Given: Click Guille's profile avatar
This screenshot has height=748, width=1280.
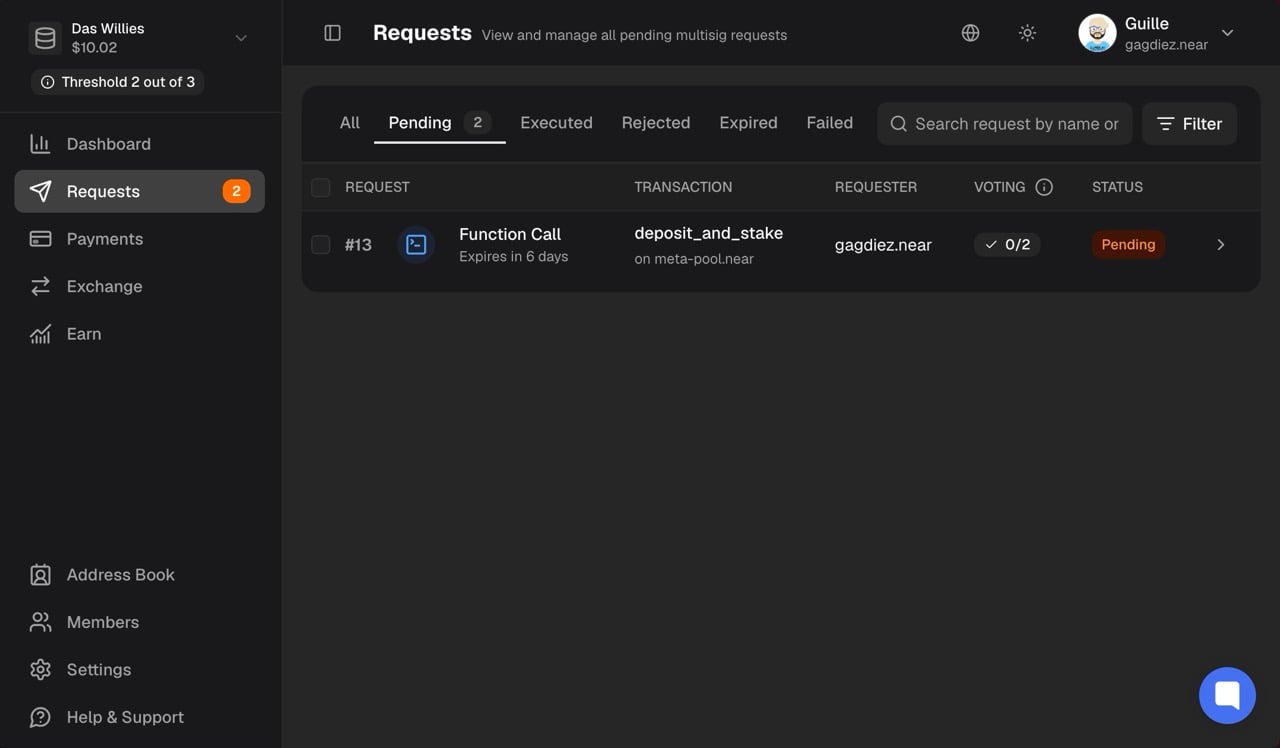Looking at the screenshot, I should click(1097, 33).
